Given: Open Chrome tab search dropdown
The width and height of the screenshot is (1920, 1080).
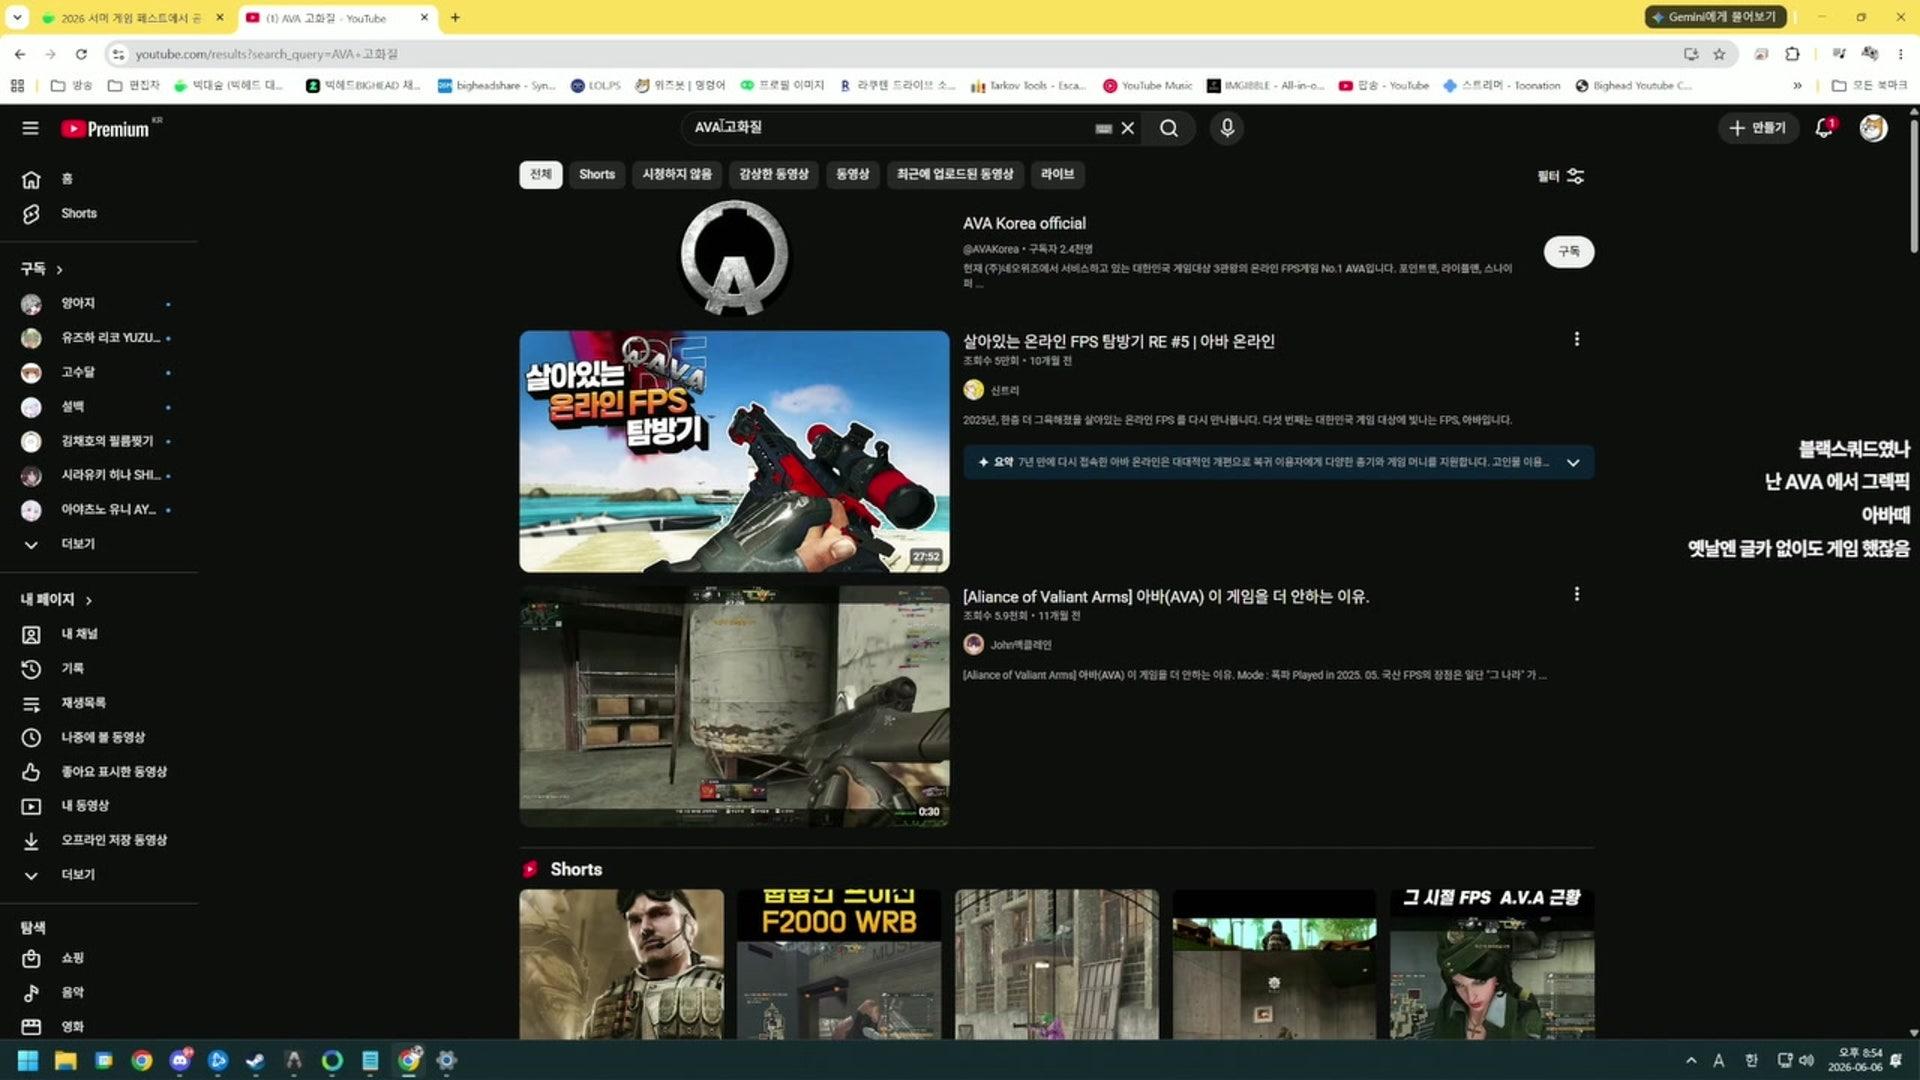Looking at the screenshot, I should [x=17, y=17].
